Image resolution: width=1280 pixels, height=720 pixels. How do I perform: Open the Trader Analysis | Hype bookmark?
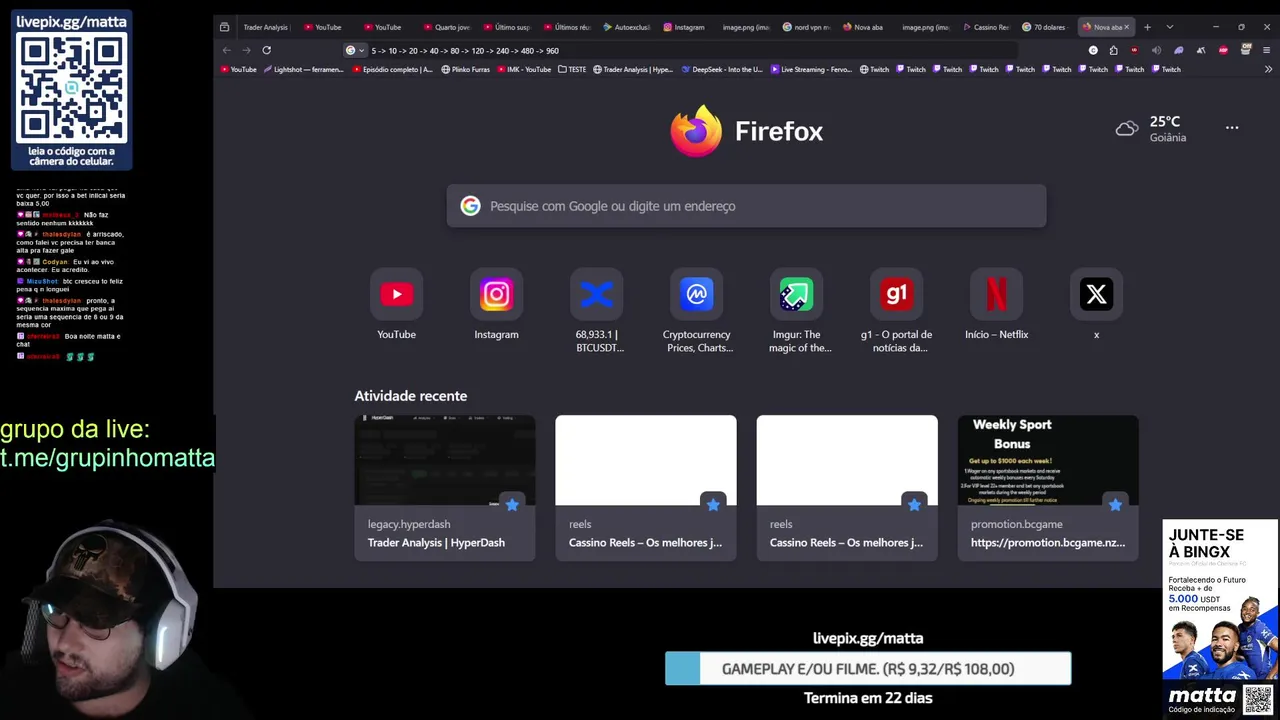pyautogui.click(x=633, y=69)
